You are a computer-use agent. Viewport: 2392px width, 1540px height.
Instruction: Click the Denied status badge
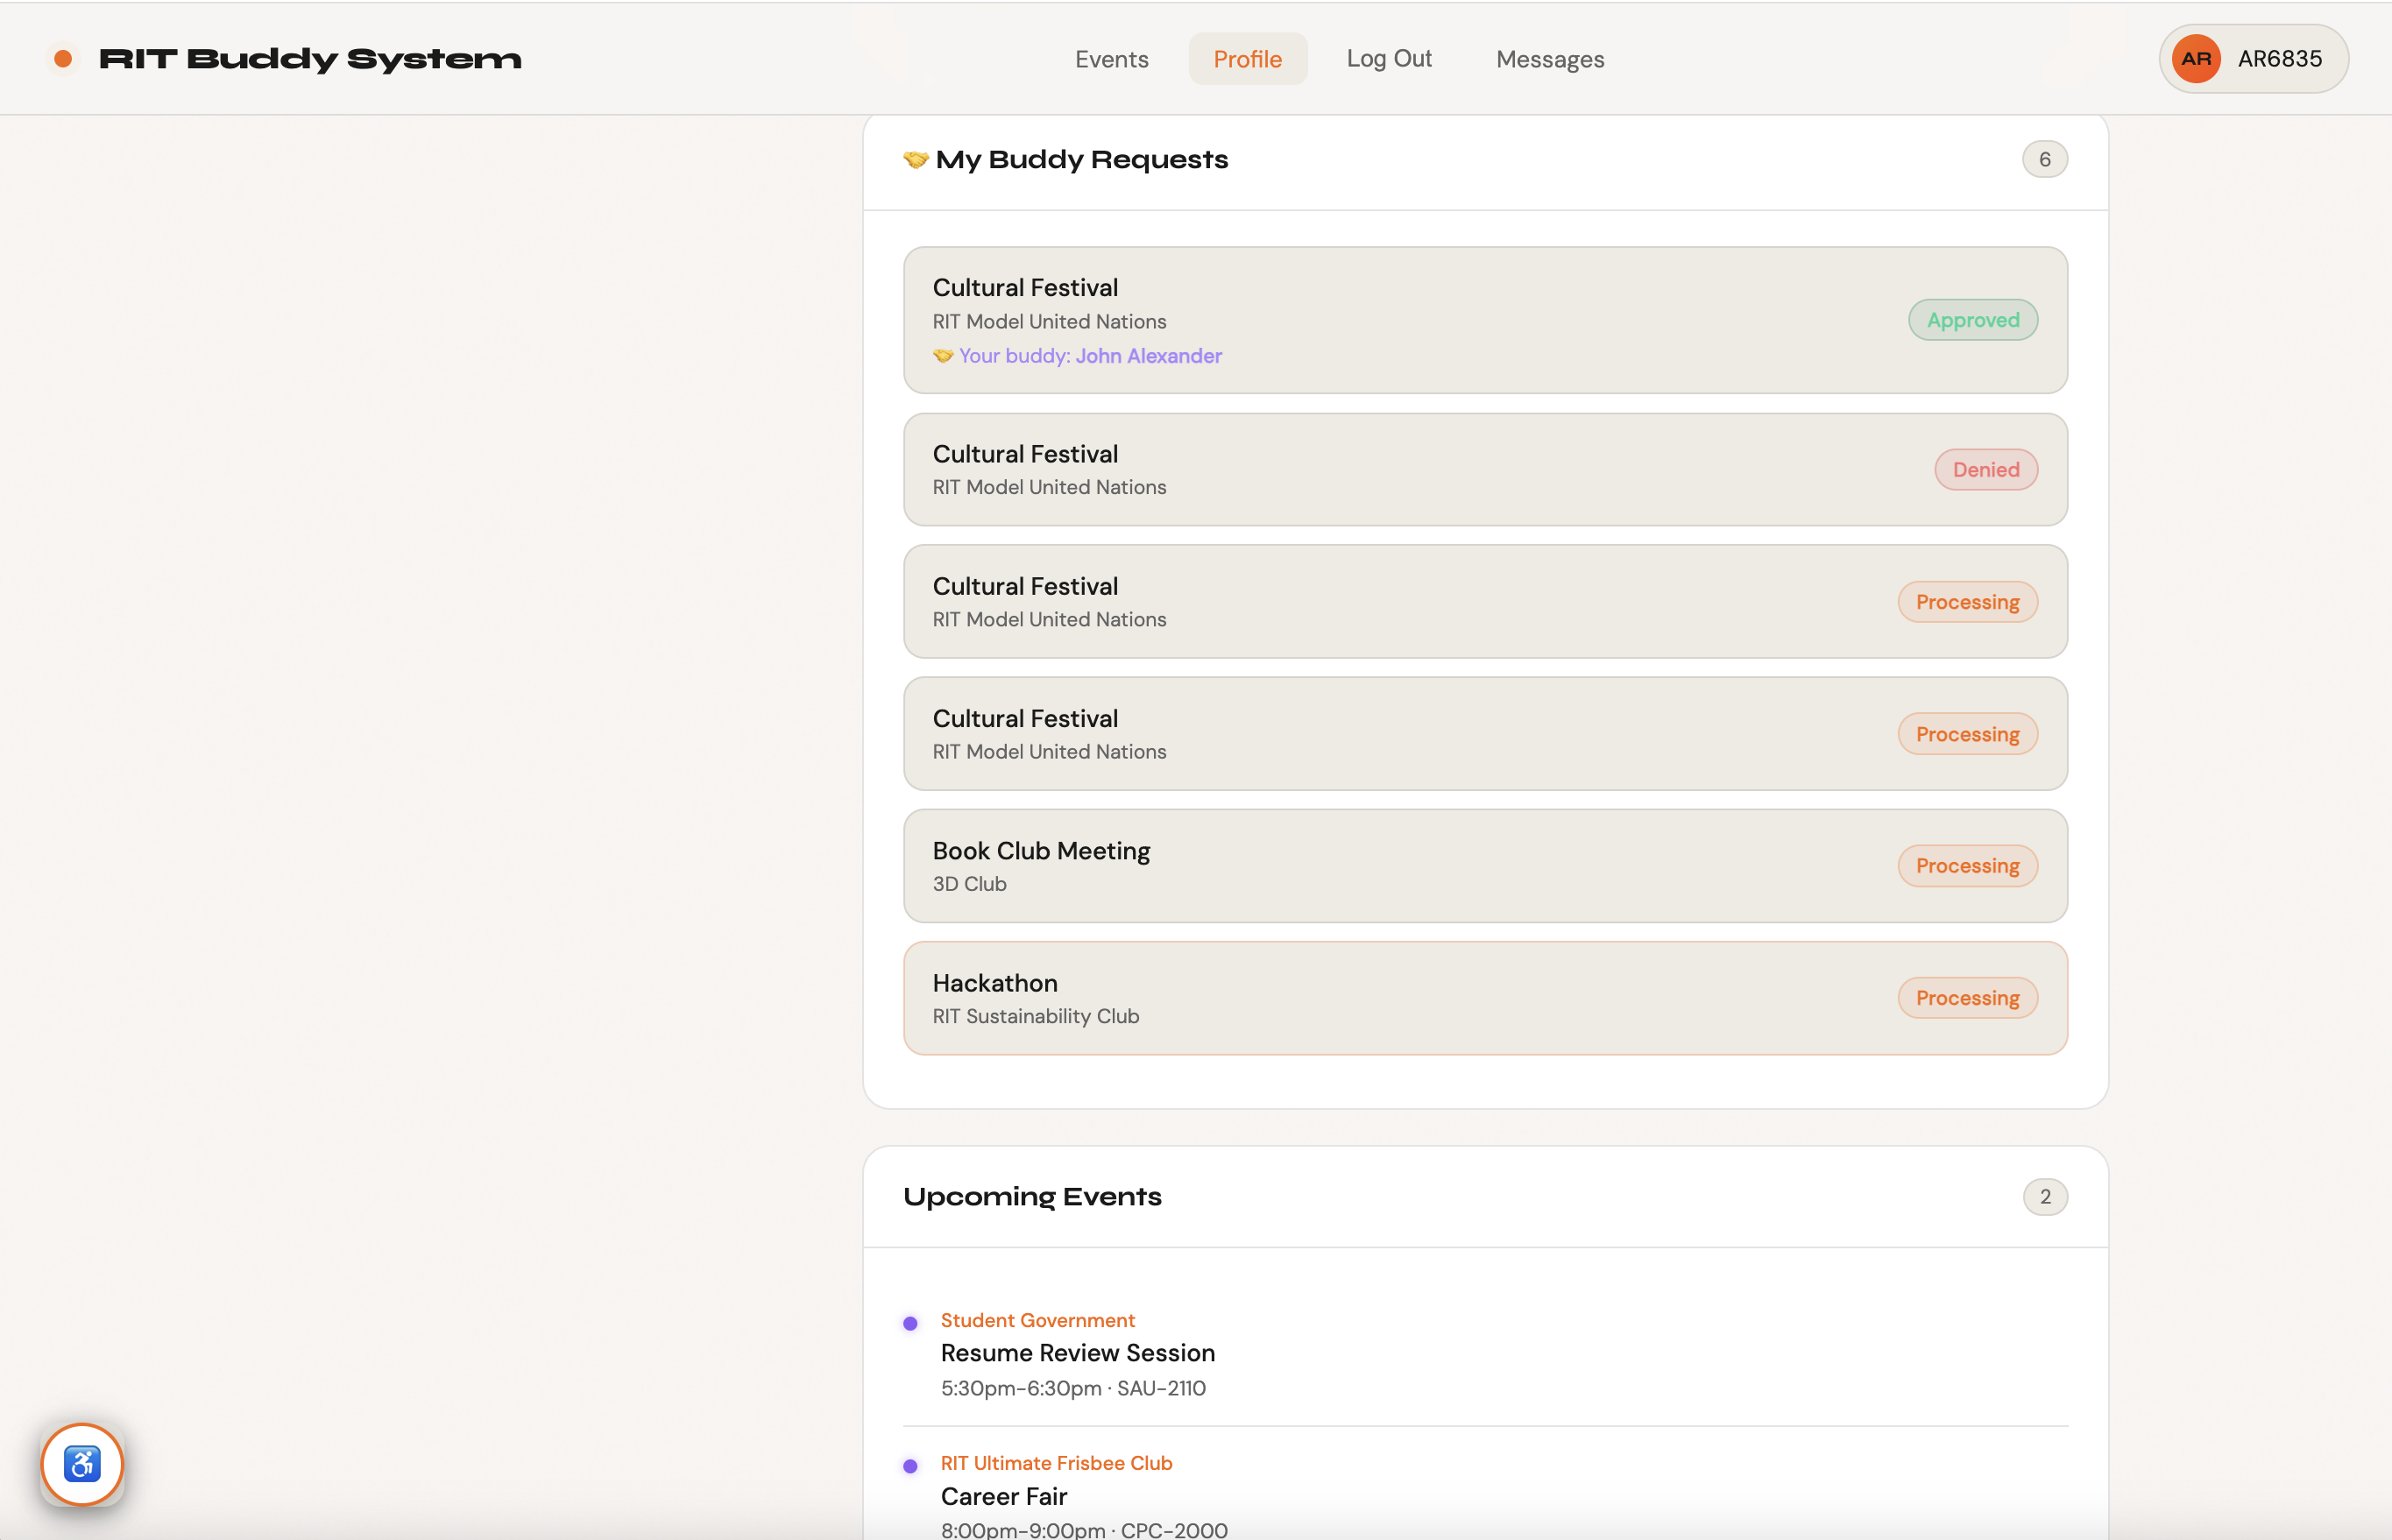tap(1985, 470)
